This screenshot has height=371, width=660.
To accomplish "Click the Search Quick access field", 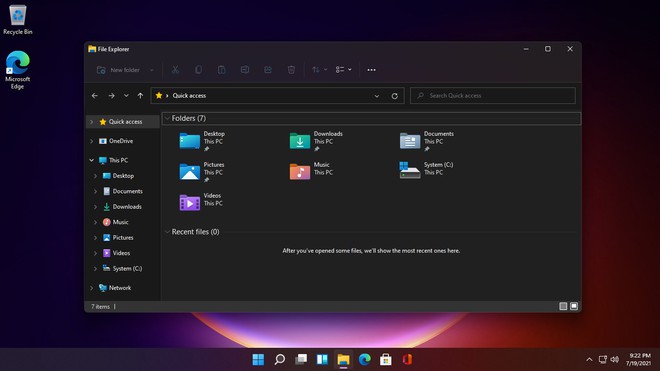I will pyautogui.click(x=493, y=96).
